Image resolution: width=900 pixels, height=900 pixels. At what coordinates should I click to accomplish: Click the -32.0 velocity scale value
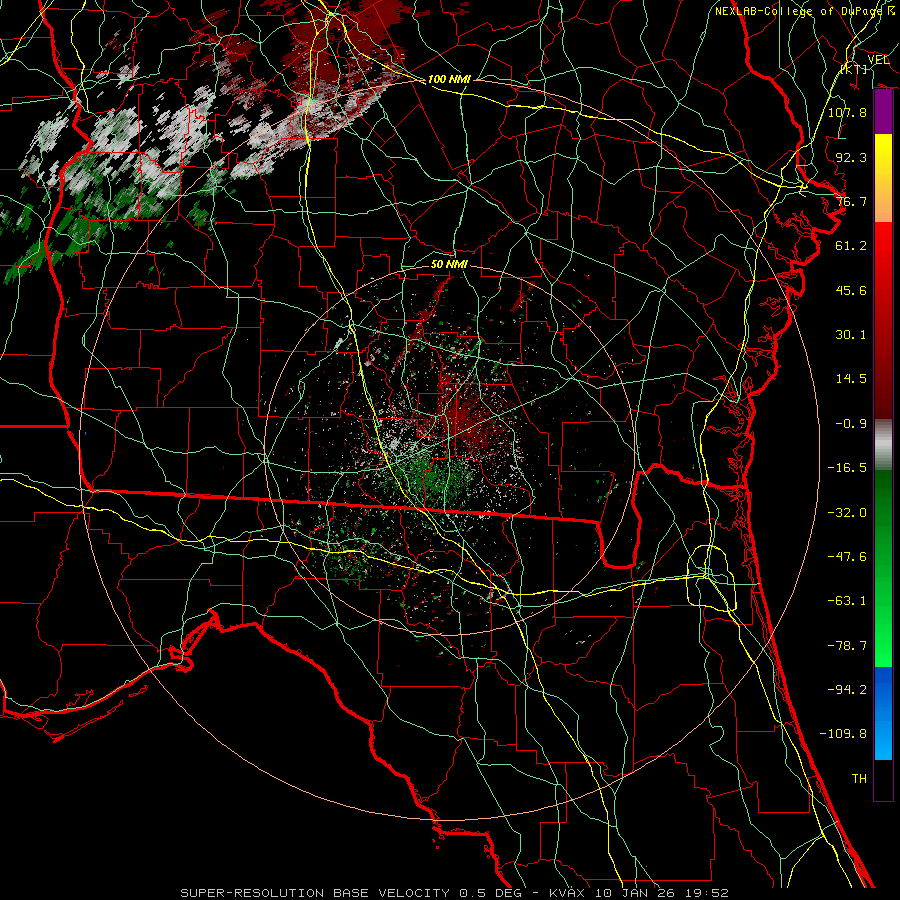[847, 513]
